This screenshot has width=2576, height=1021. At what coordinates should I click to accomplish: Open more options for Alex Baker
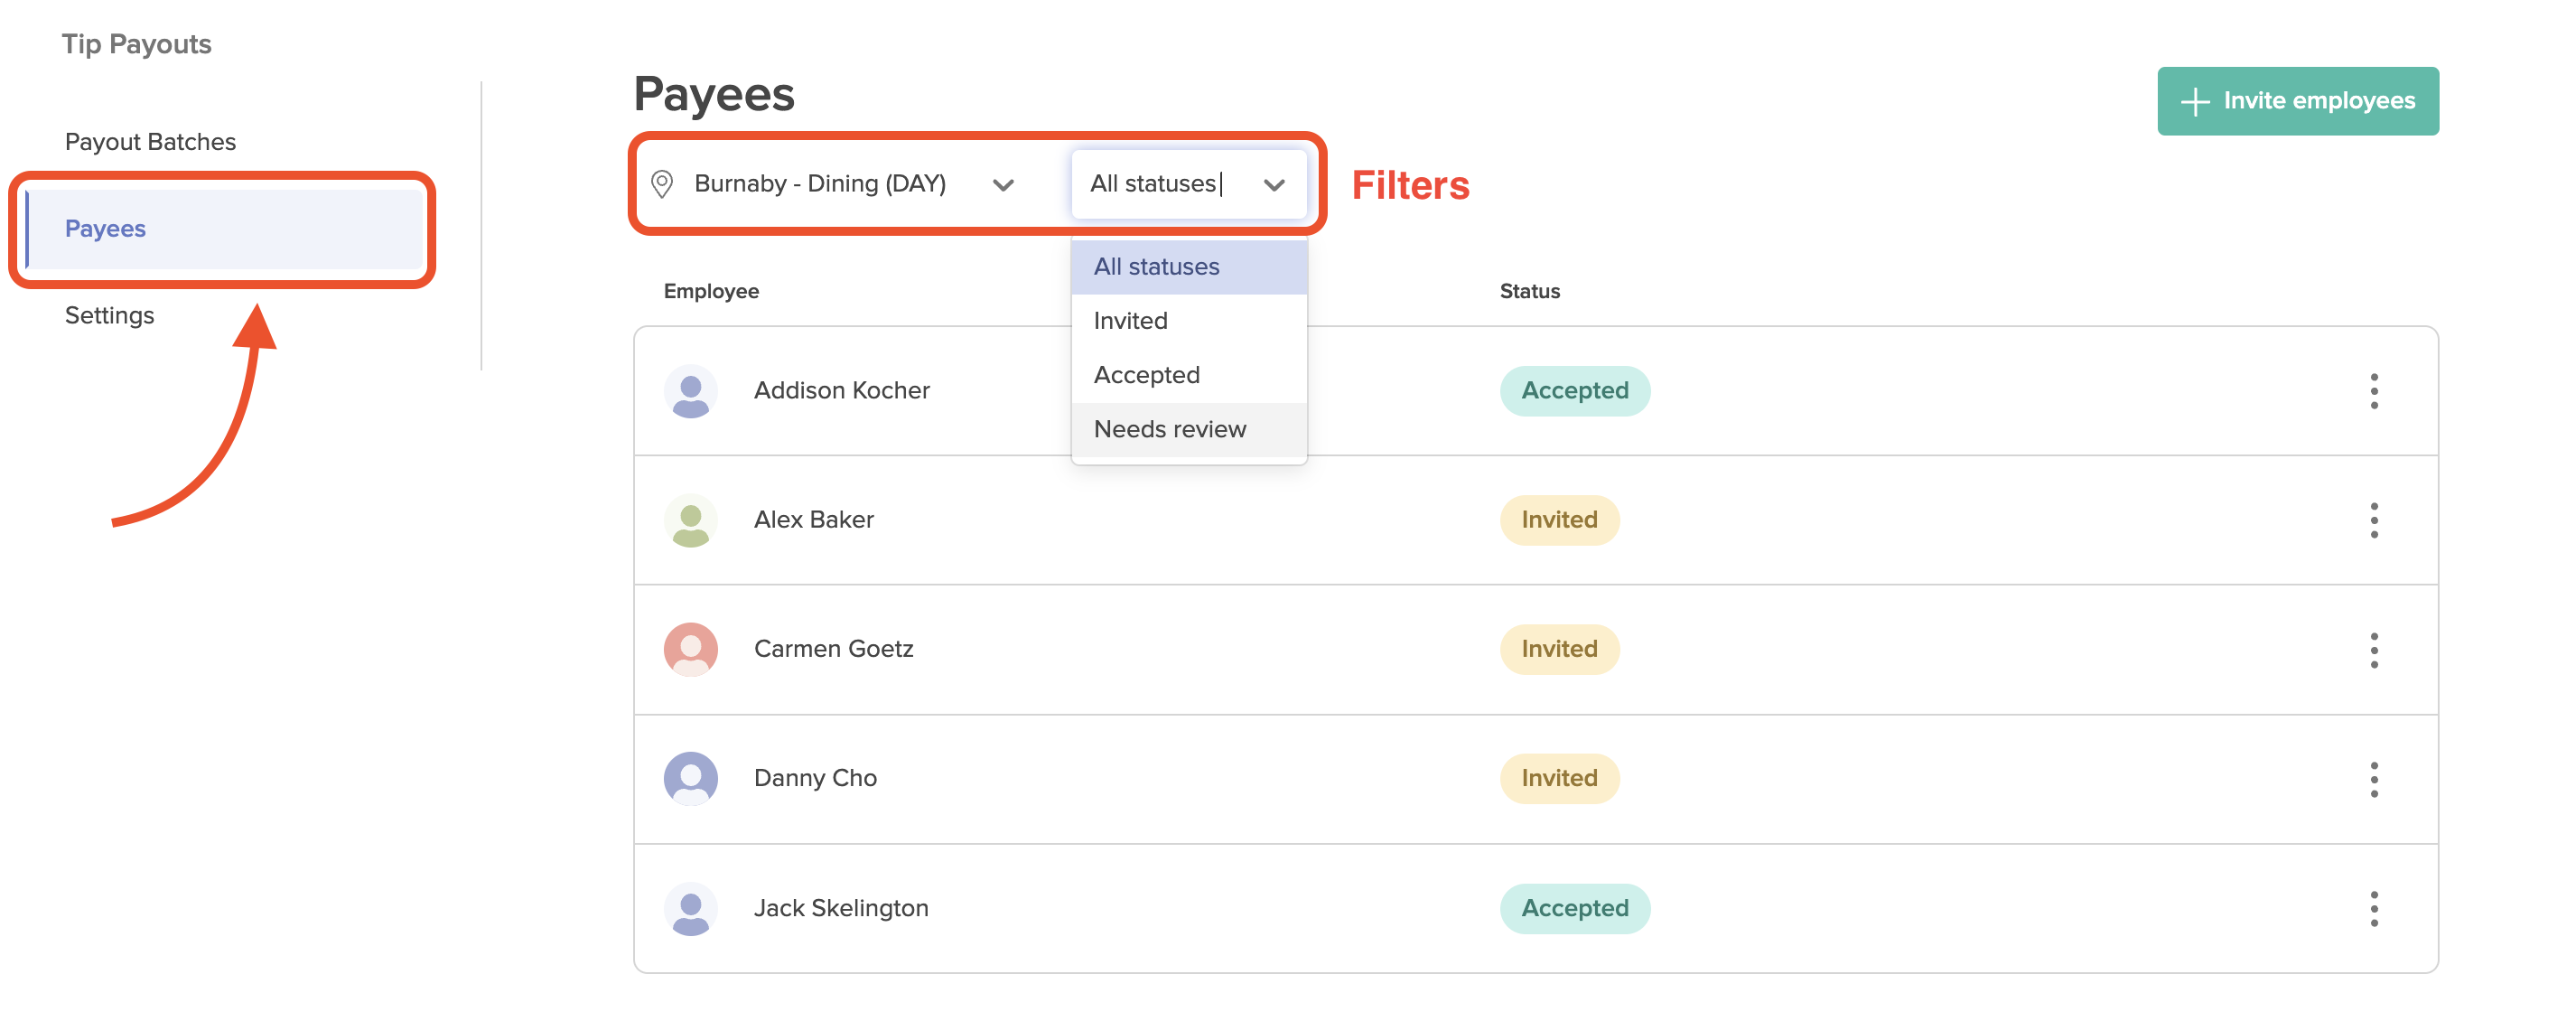click(x=2373, y=520)
